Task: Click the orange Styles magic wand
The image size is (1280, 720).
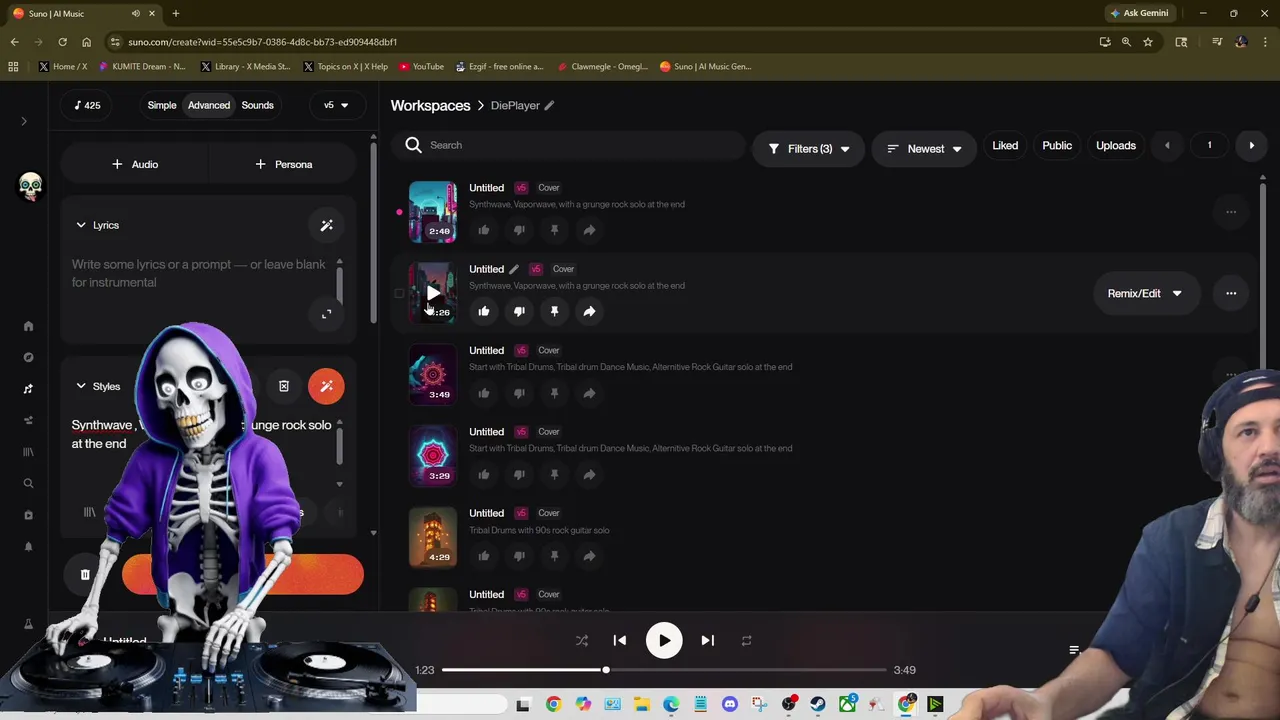Action: tap(326, 386)
